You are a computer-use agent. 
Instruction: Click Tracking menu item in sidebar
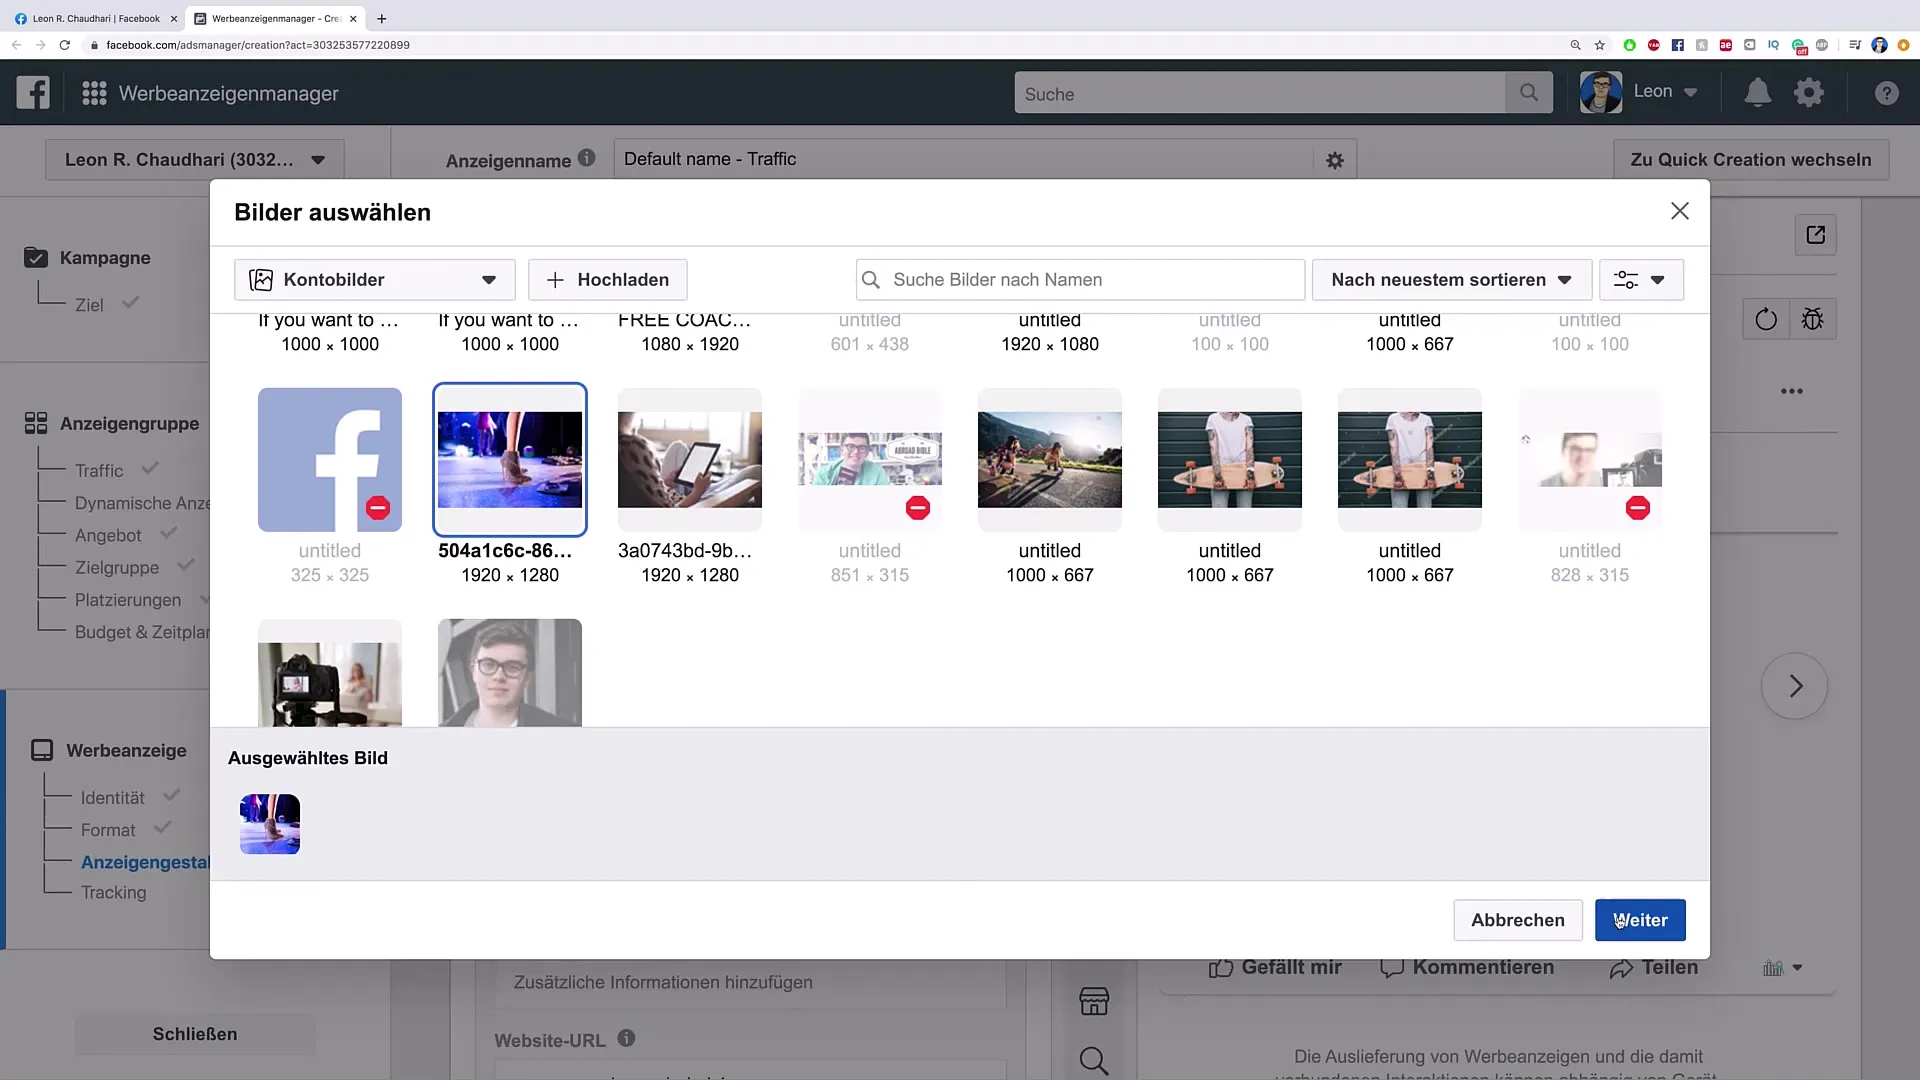coord(113,893)
